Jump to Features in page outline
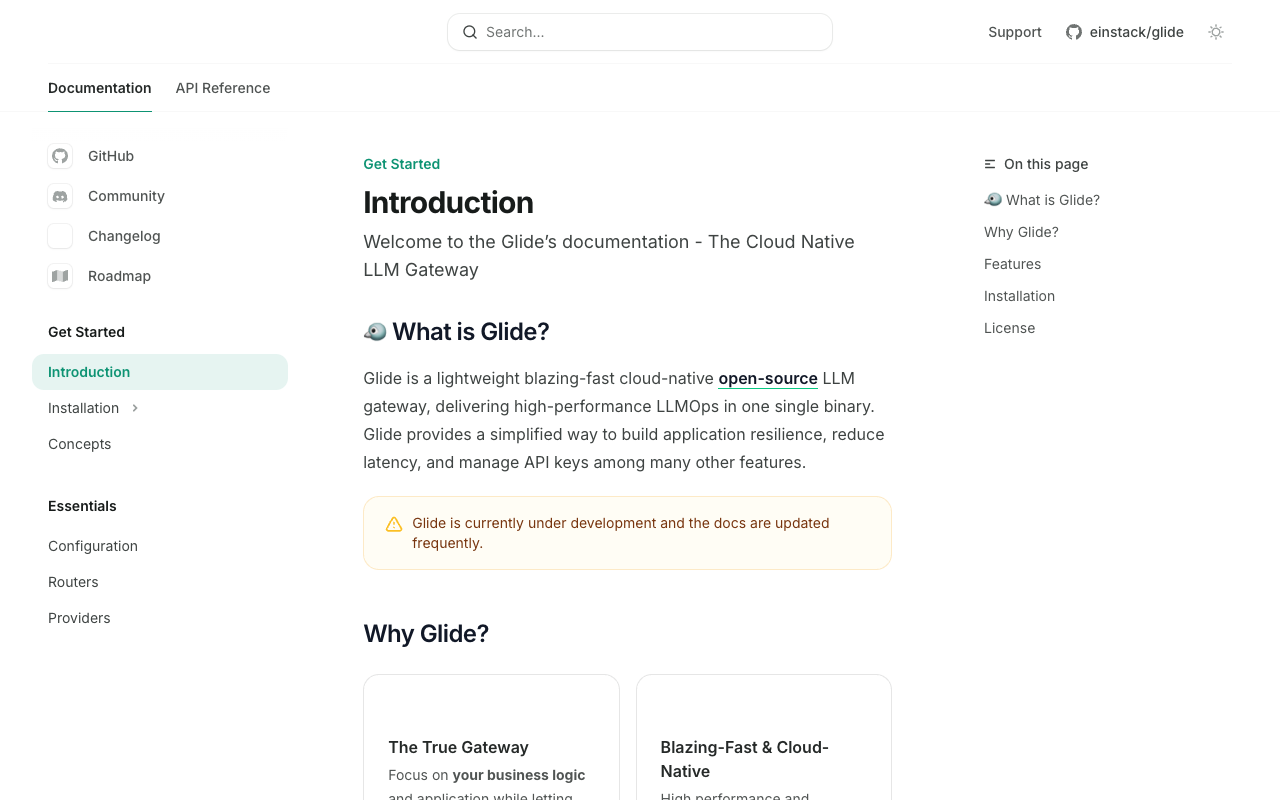1280x800 pixels. click(1012, 264)
